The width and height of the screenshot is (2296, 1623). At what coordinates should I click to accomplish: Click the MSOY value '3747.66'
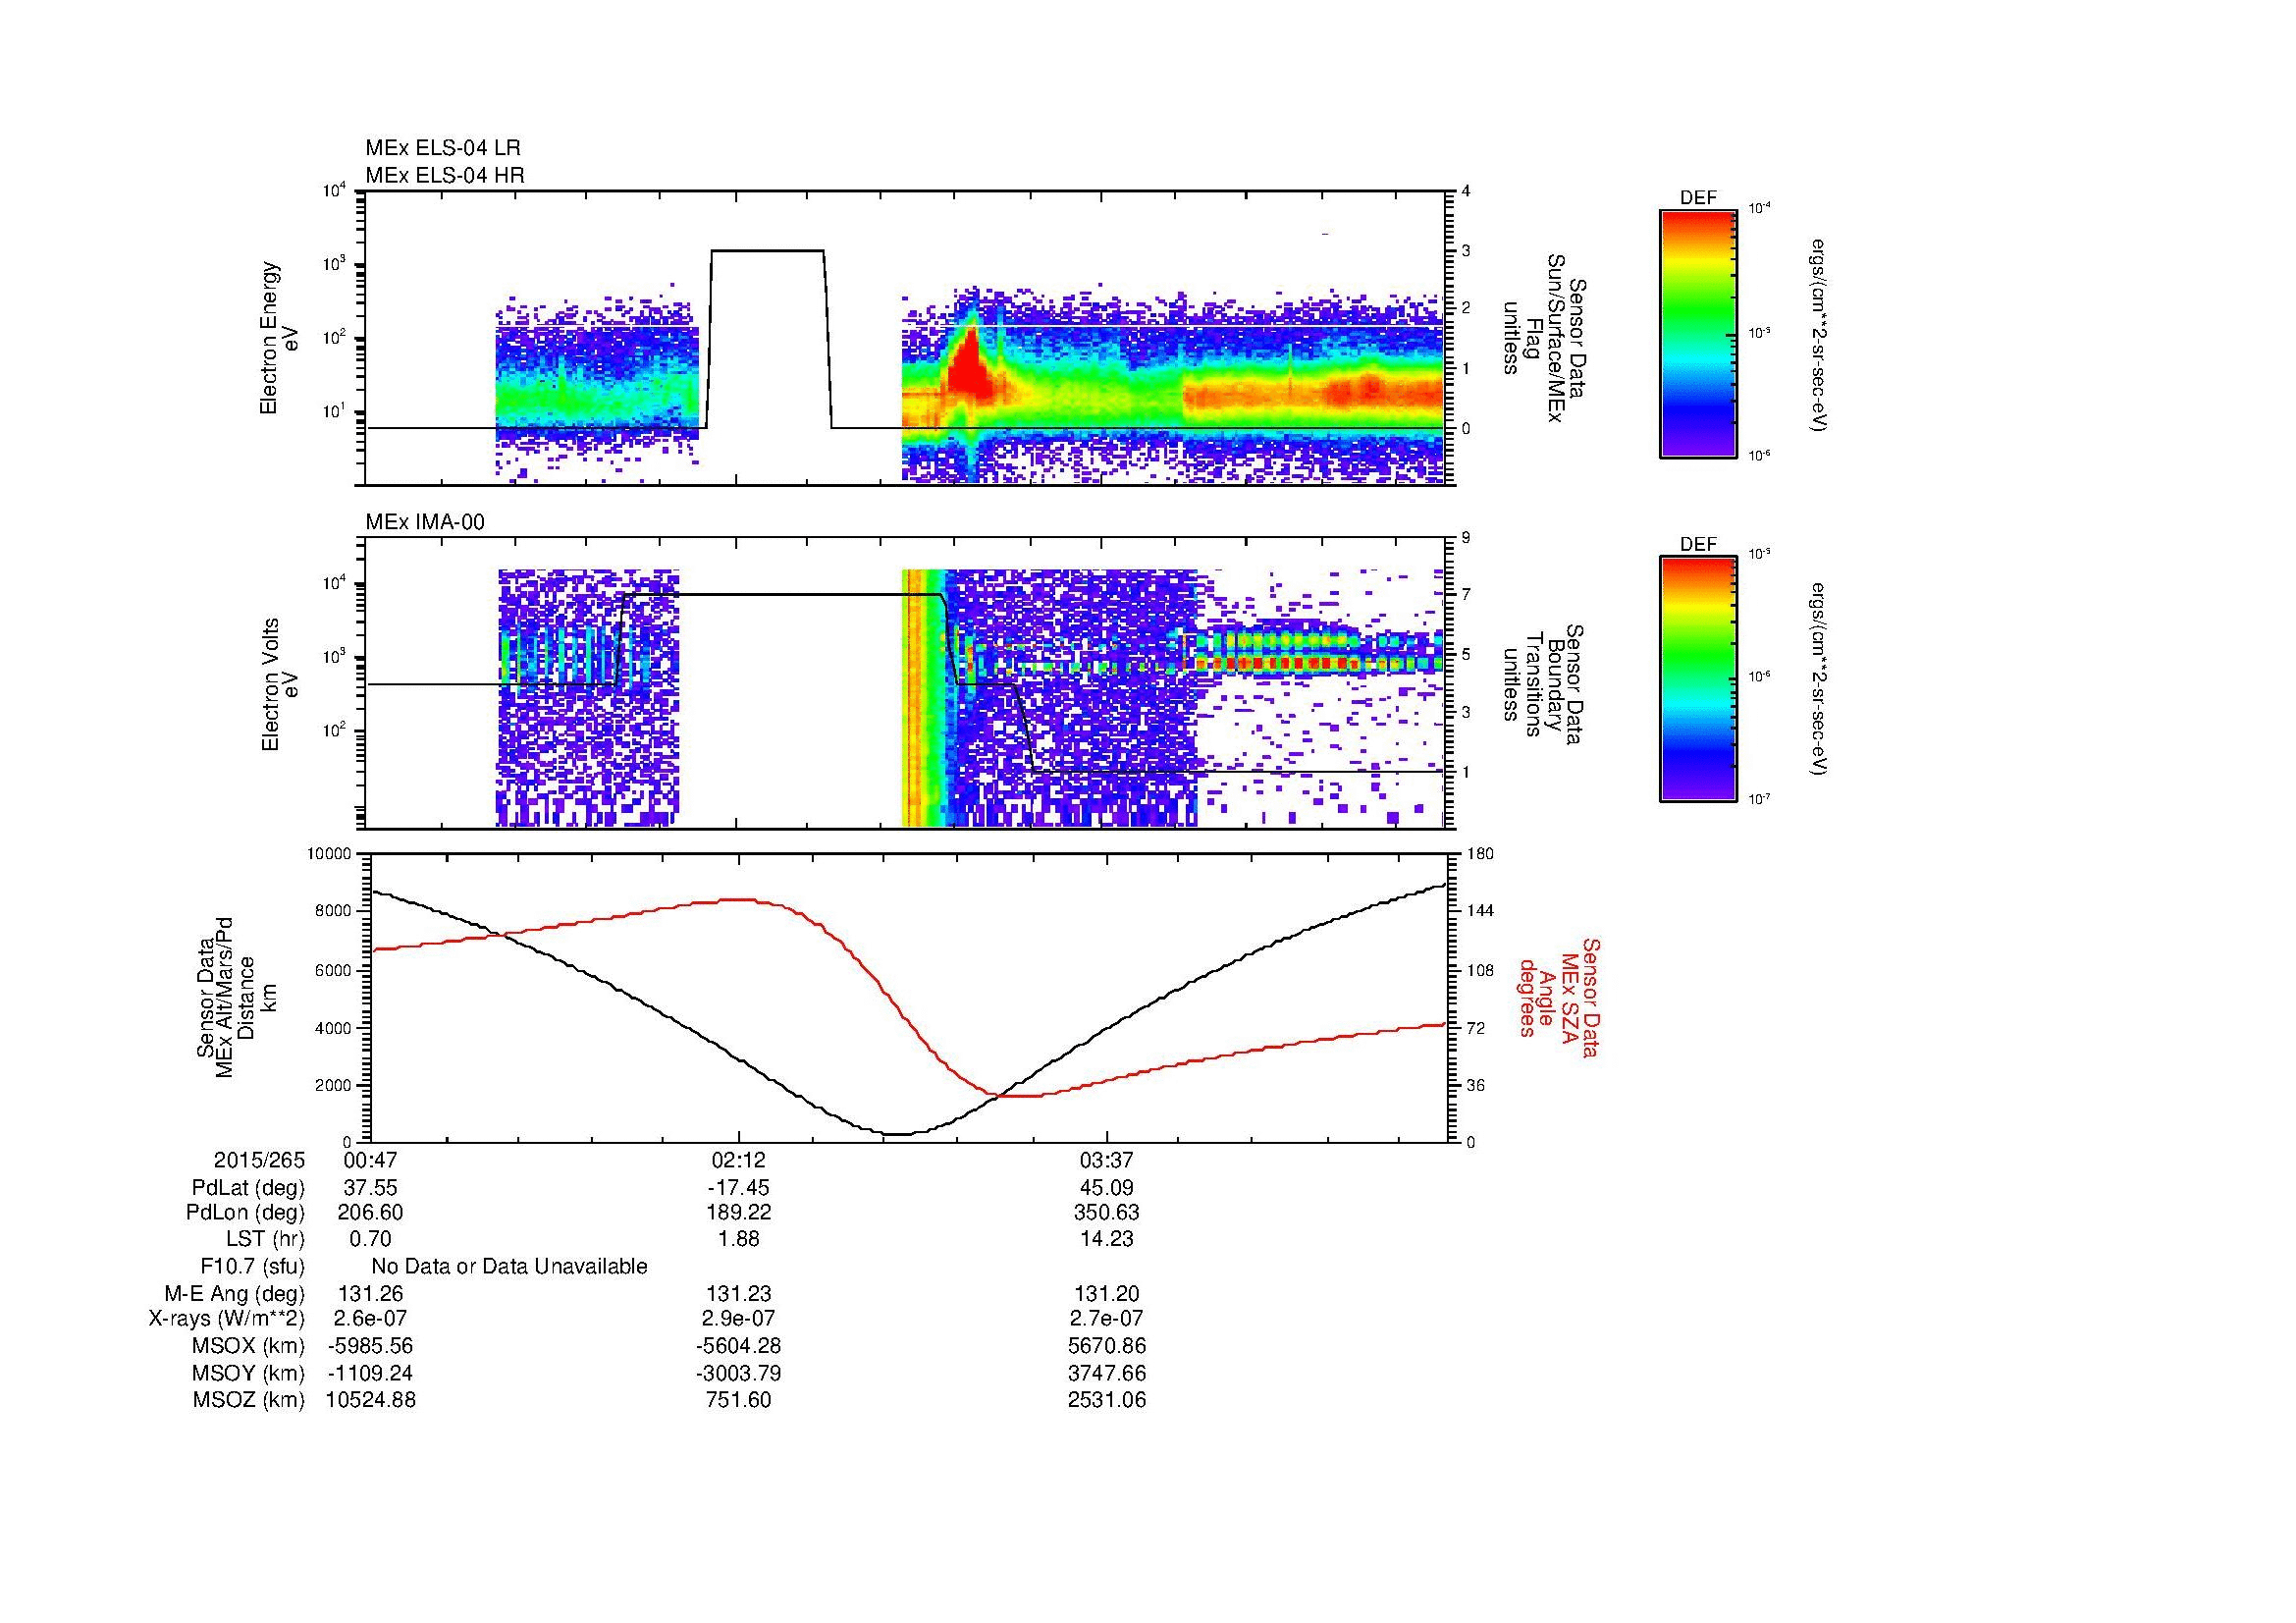(1106, 1373)
